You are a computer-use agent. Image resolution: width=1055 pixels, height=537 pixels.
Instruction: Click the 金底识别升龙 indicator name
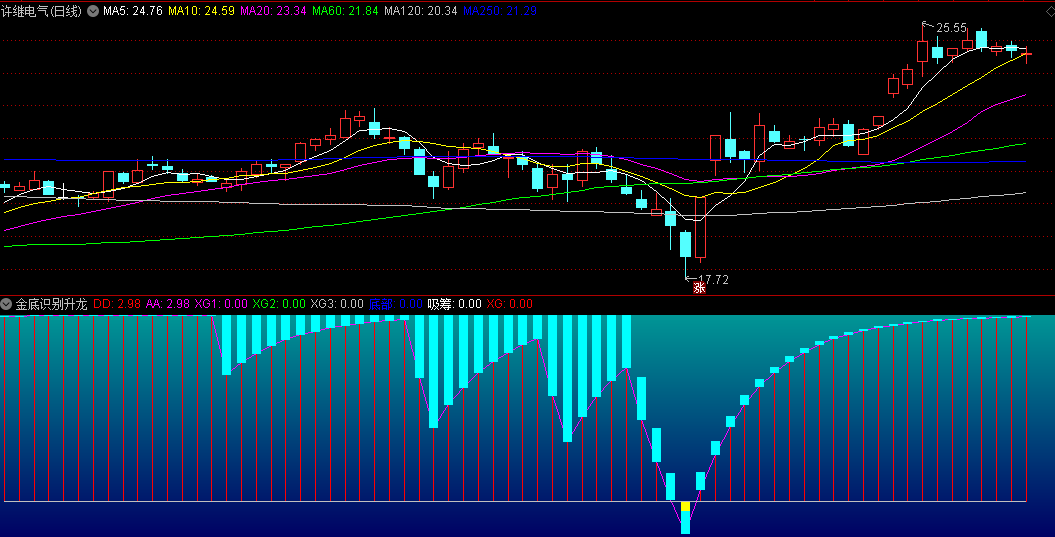(51, 304)
